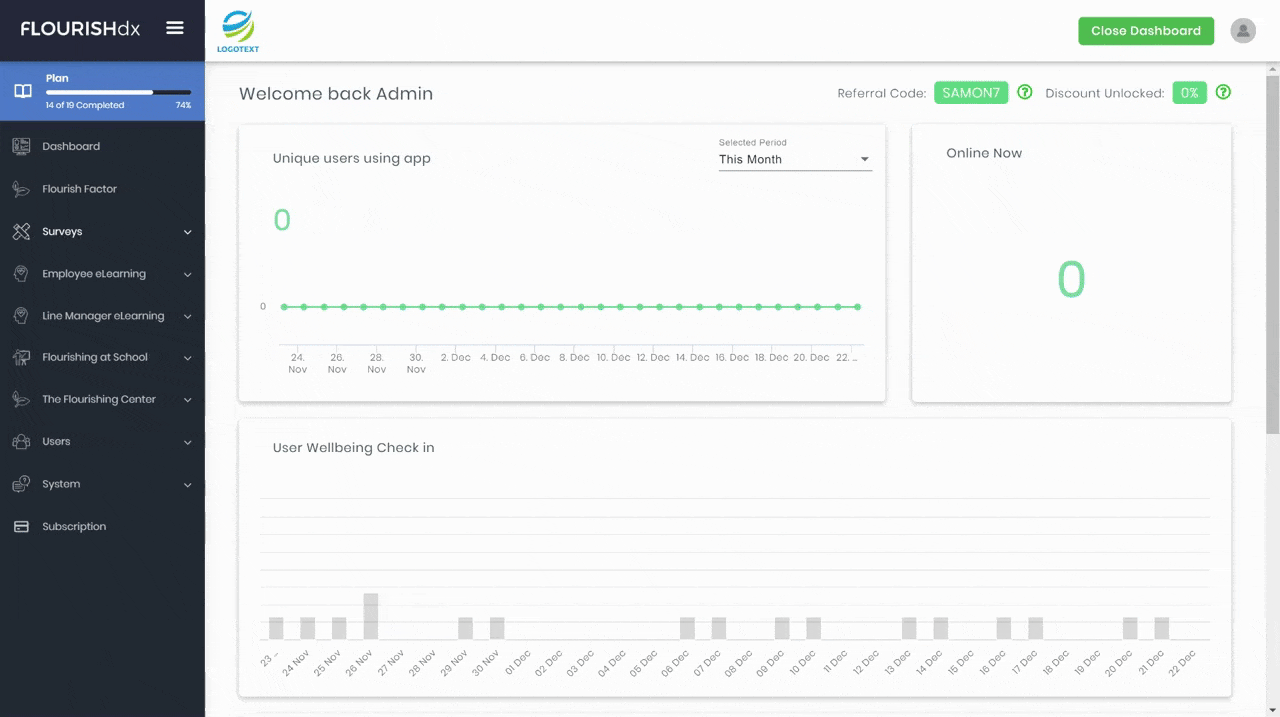This screenshot has height=717, width=1280.
Task: Click the company logo in header
Action: pyautogui.click(x=238, y=31)
